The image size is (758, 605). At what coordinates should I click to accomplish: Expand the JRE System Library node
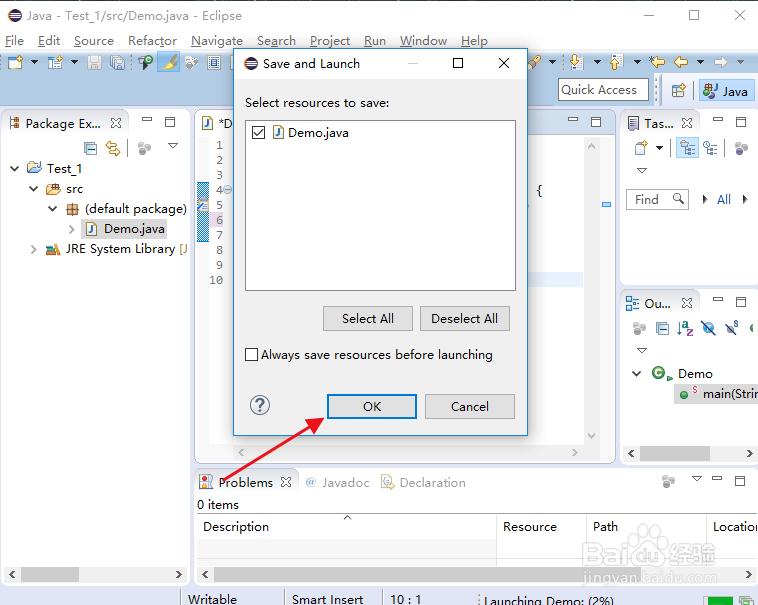pyautogui.click(x=33, y=249)
